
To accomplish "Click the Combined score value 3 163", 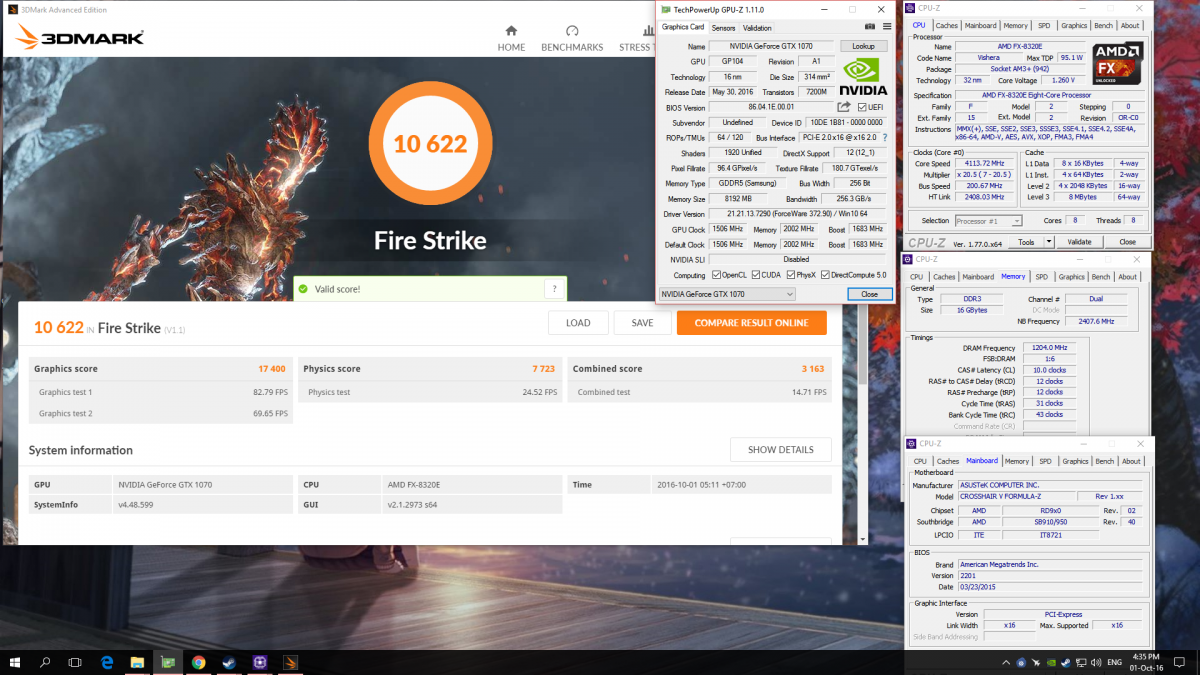I will pyautogui.click(x=813, y=369).
